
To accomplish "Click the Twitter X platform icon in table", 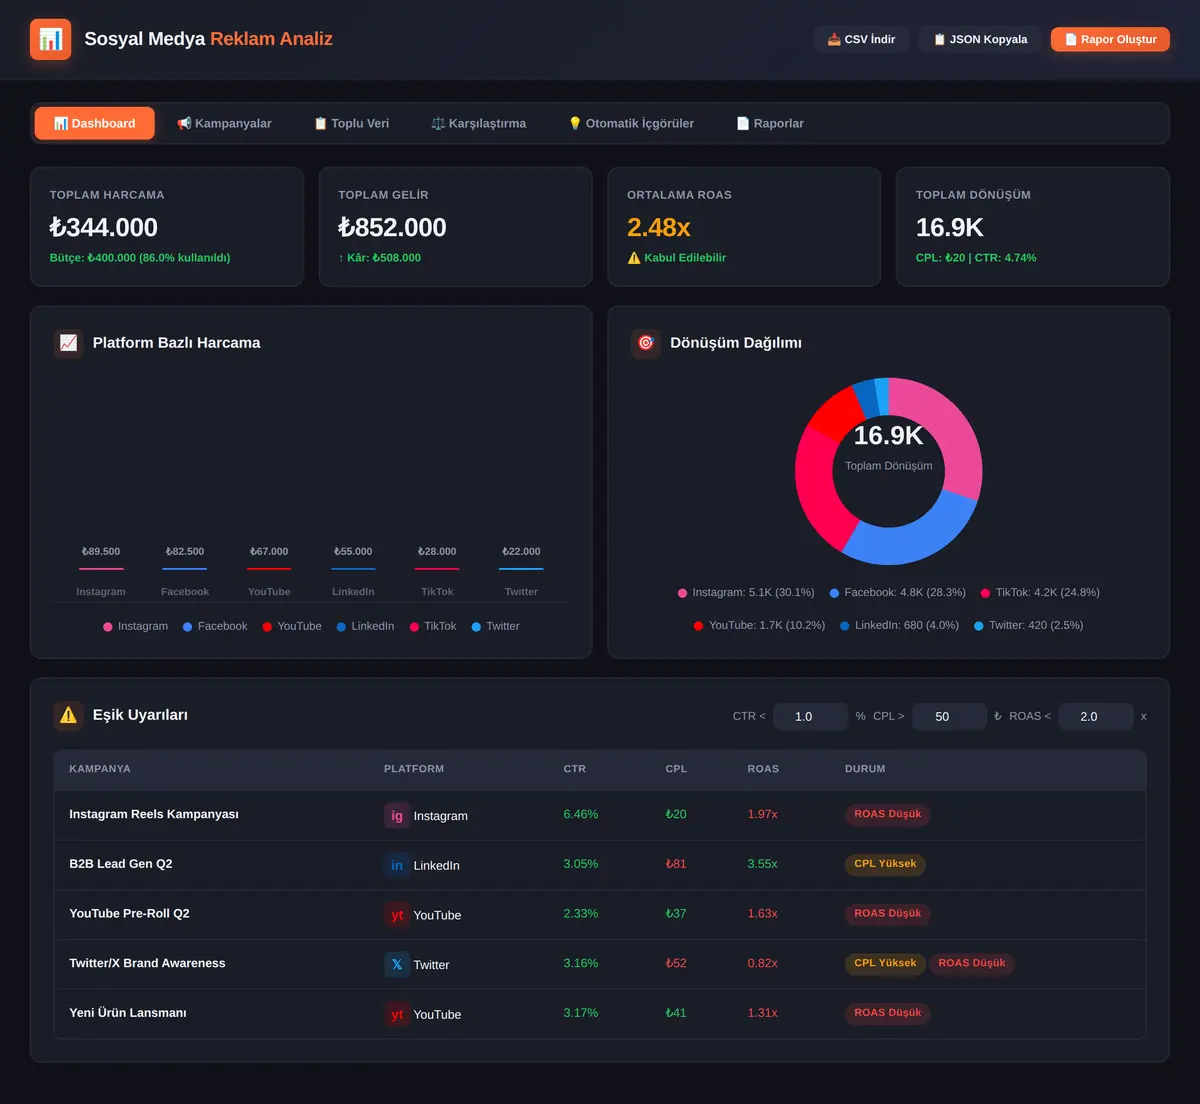I will coord(397,964).
